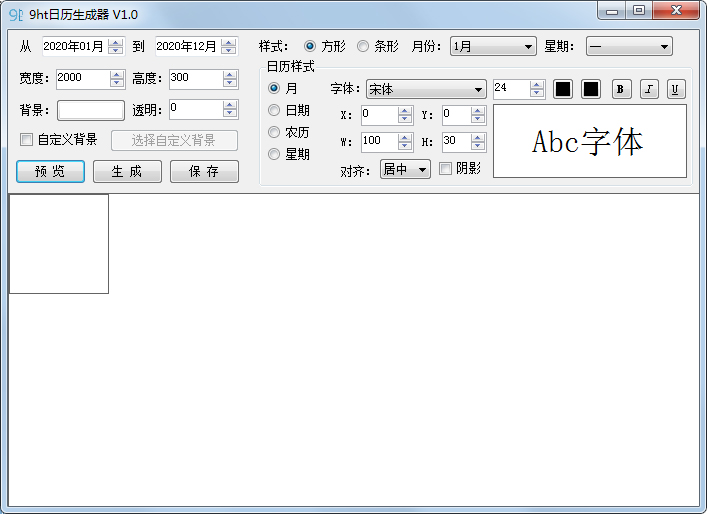Viewport: 707px width, 514px height.
Task: Decrease the 宽度 width value
Action: [117, 83]
